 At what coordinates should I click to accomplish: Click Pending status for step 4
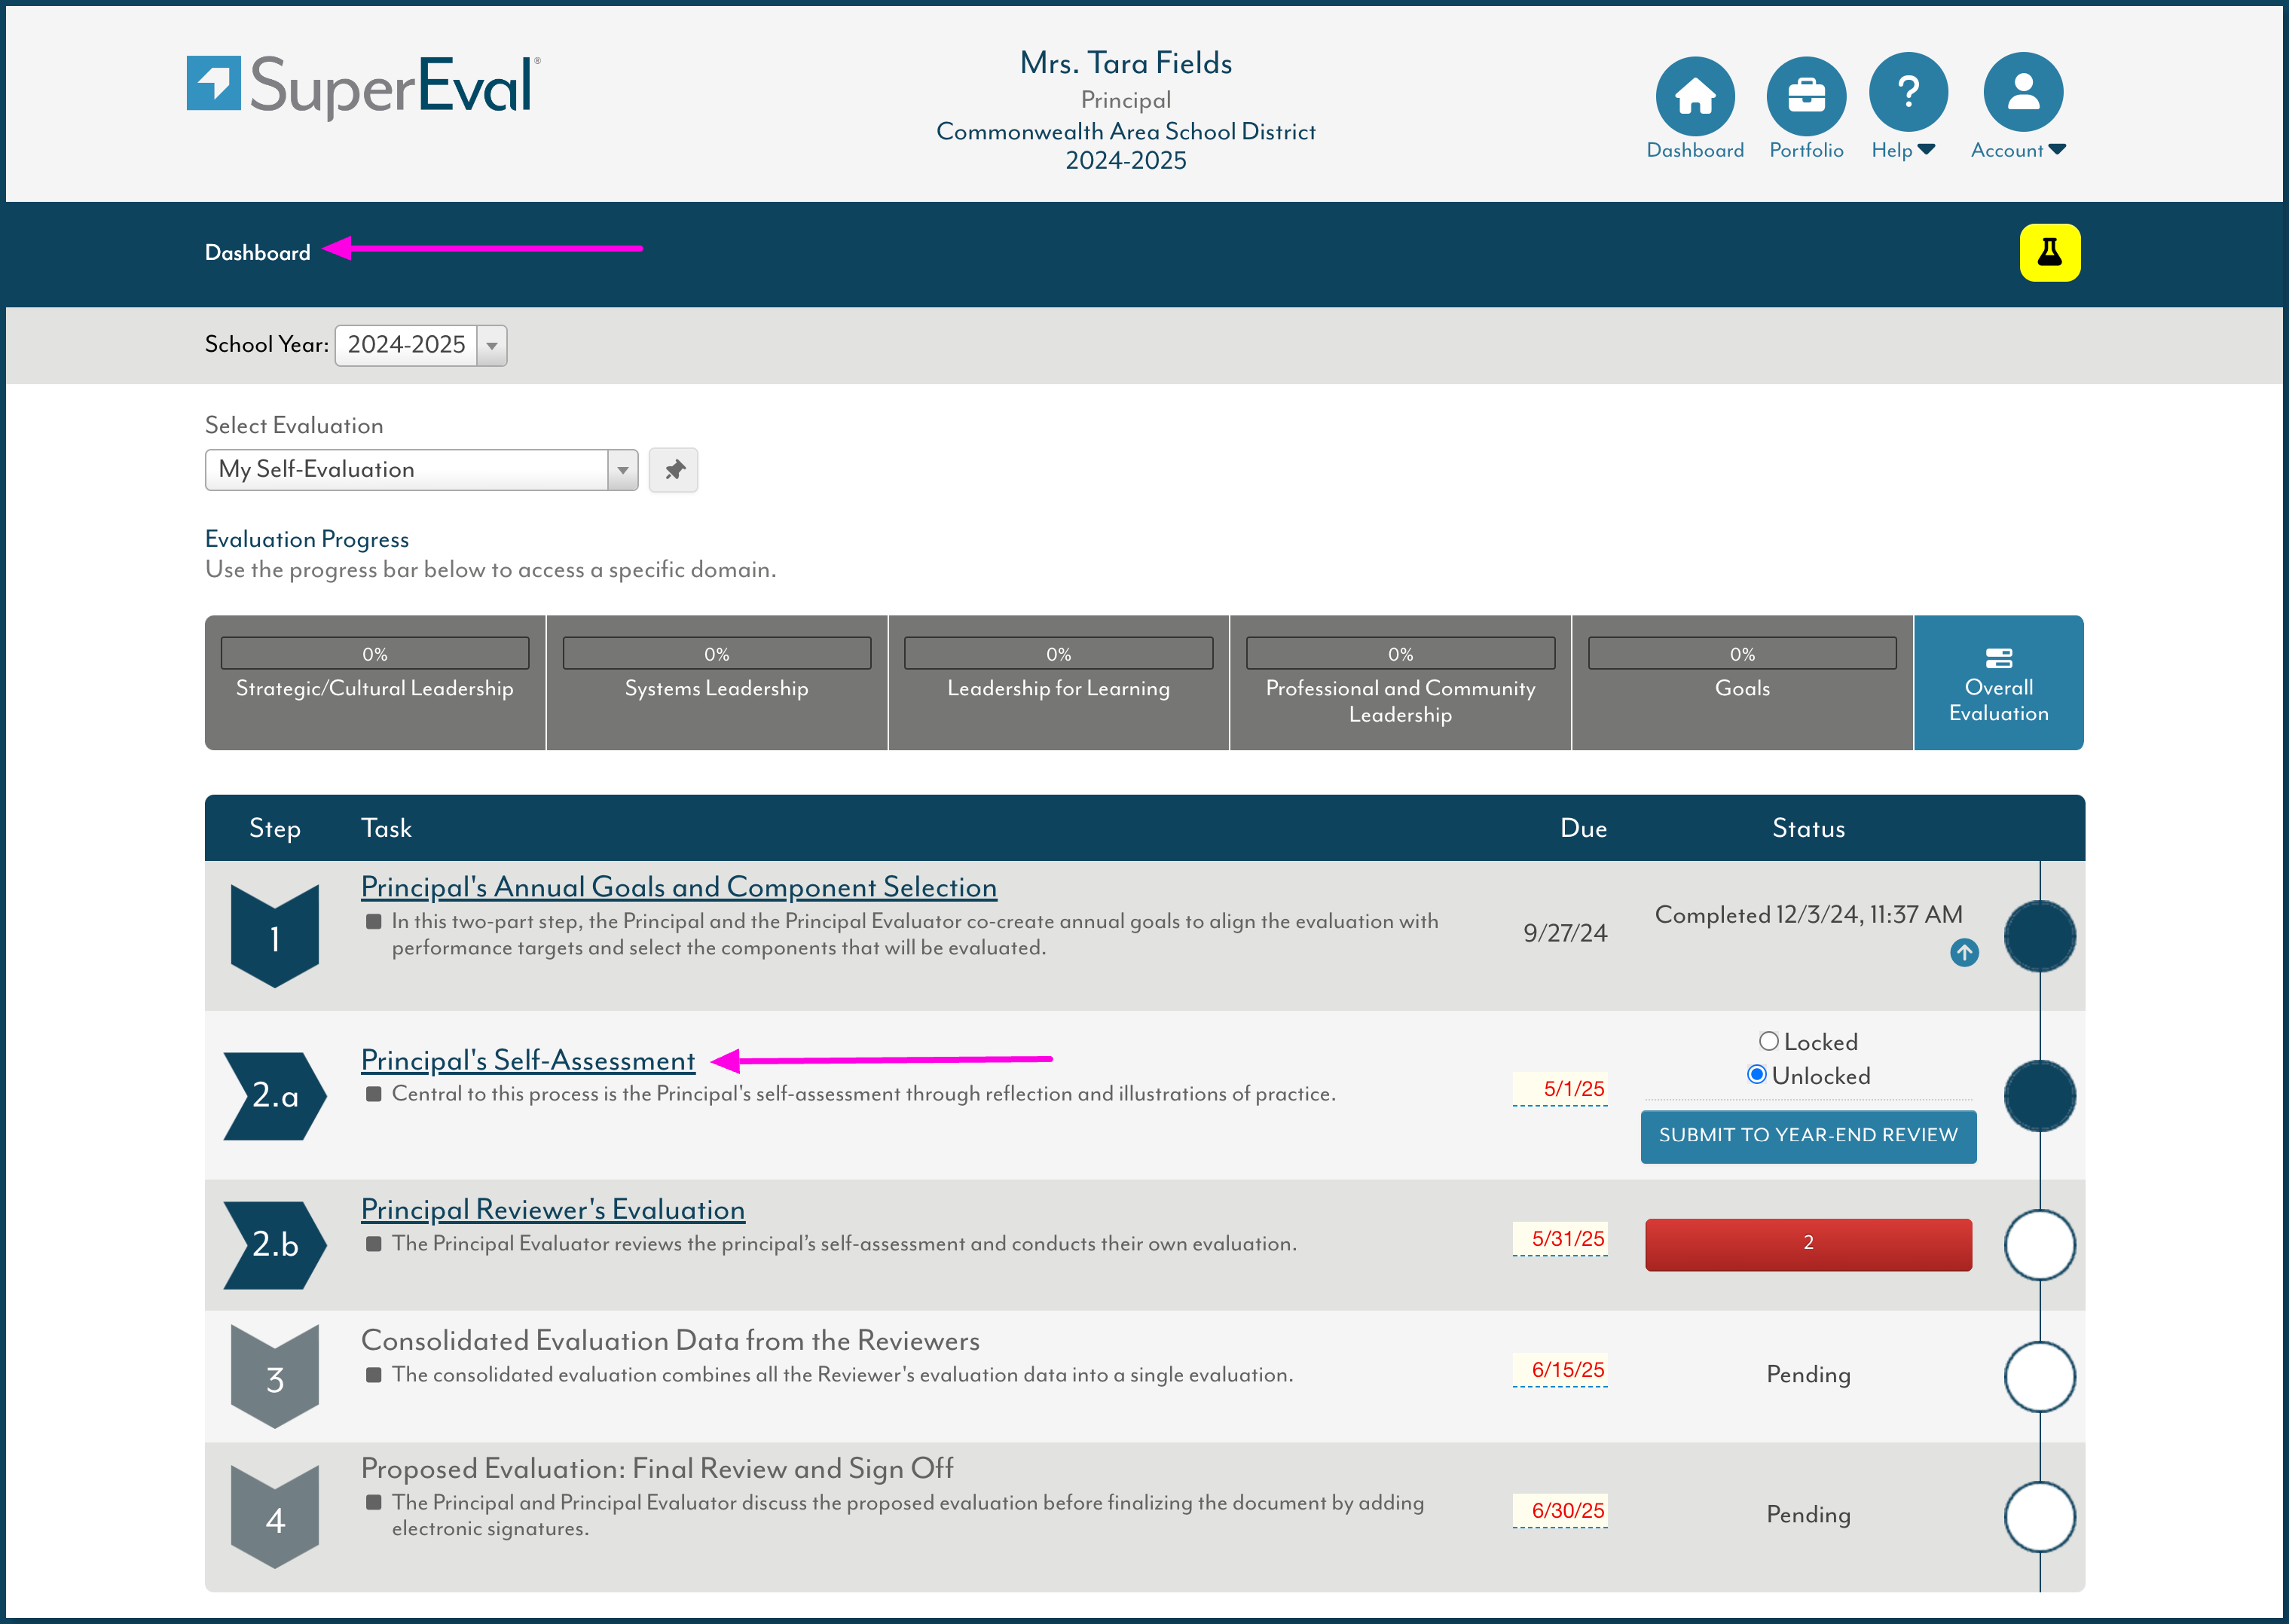click(1808, 1515)
